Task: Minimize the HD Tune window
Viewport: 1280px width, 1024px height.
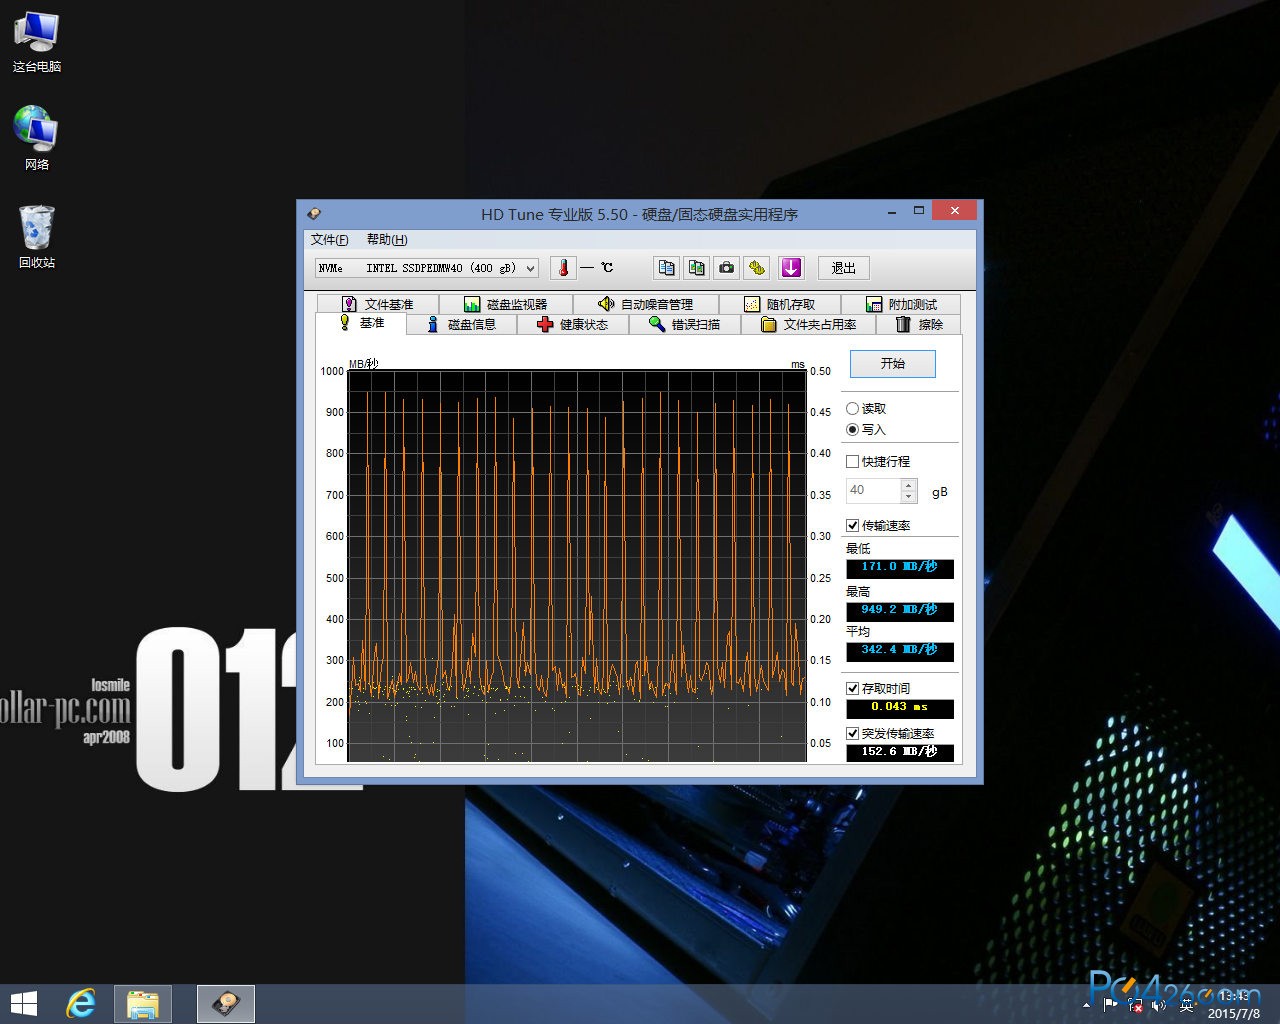Action: [891, 211]
